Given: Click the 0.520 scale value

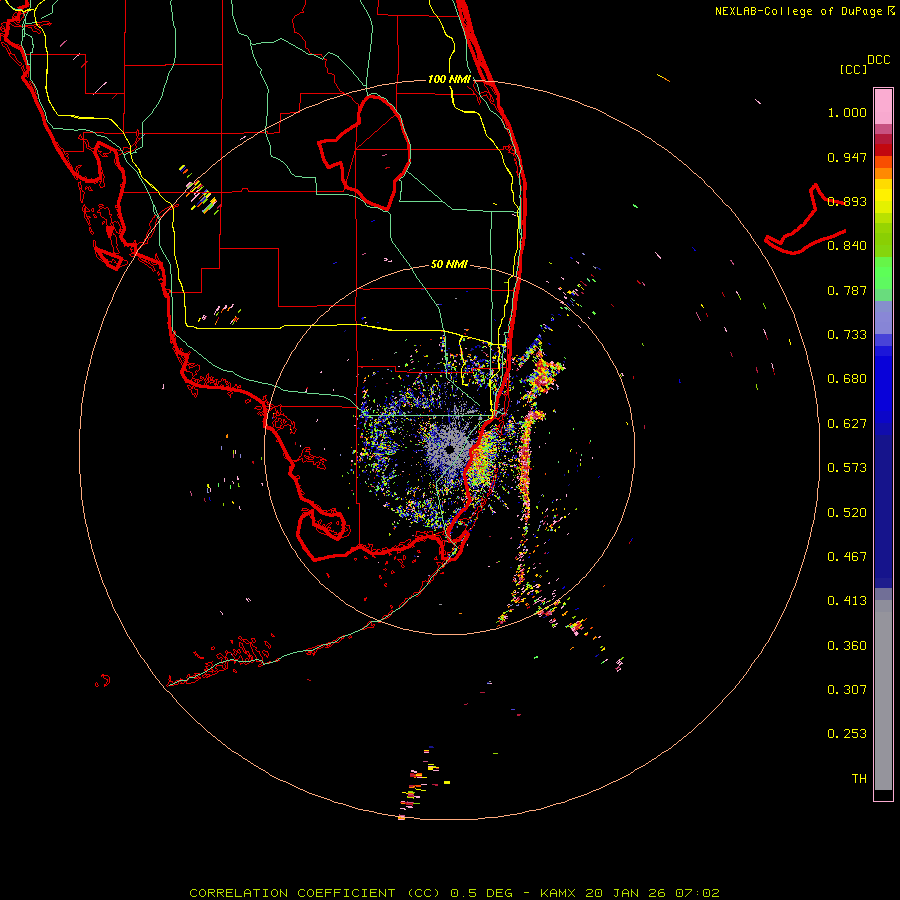Looking at the screenshot, I should tap(847, 513).
